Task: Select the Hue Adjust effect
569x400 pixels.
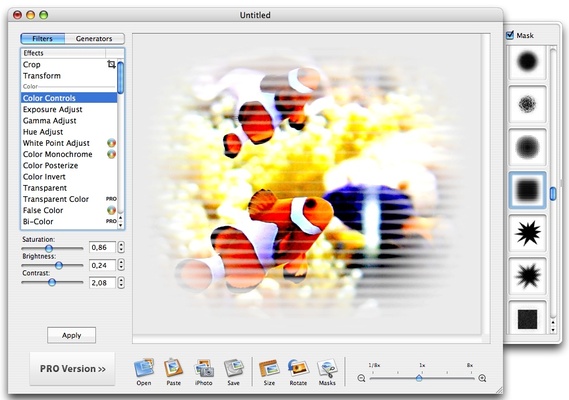Action: coord(69,132)
